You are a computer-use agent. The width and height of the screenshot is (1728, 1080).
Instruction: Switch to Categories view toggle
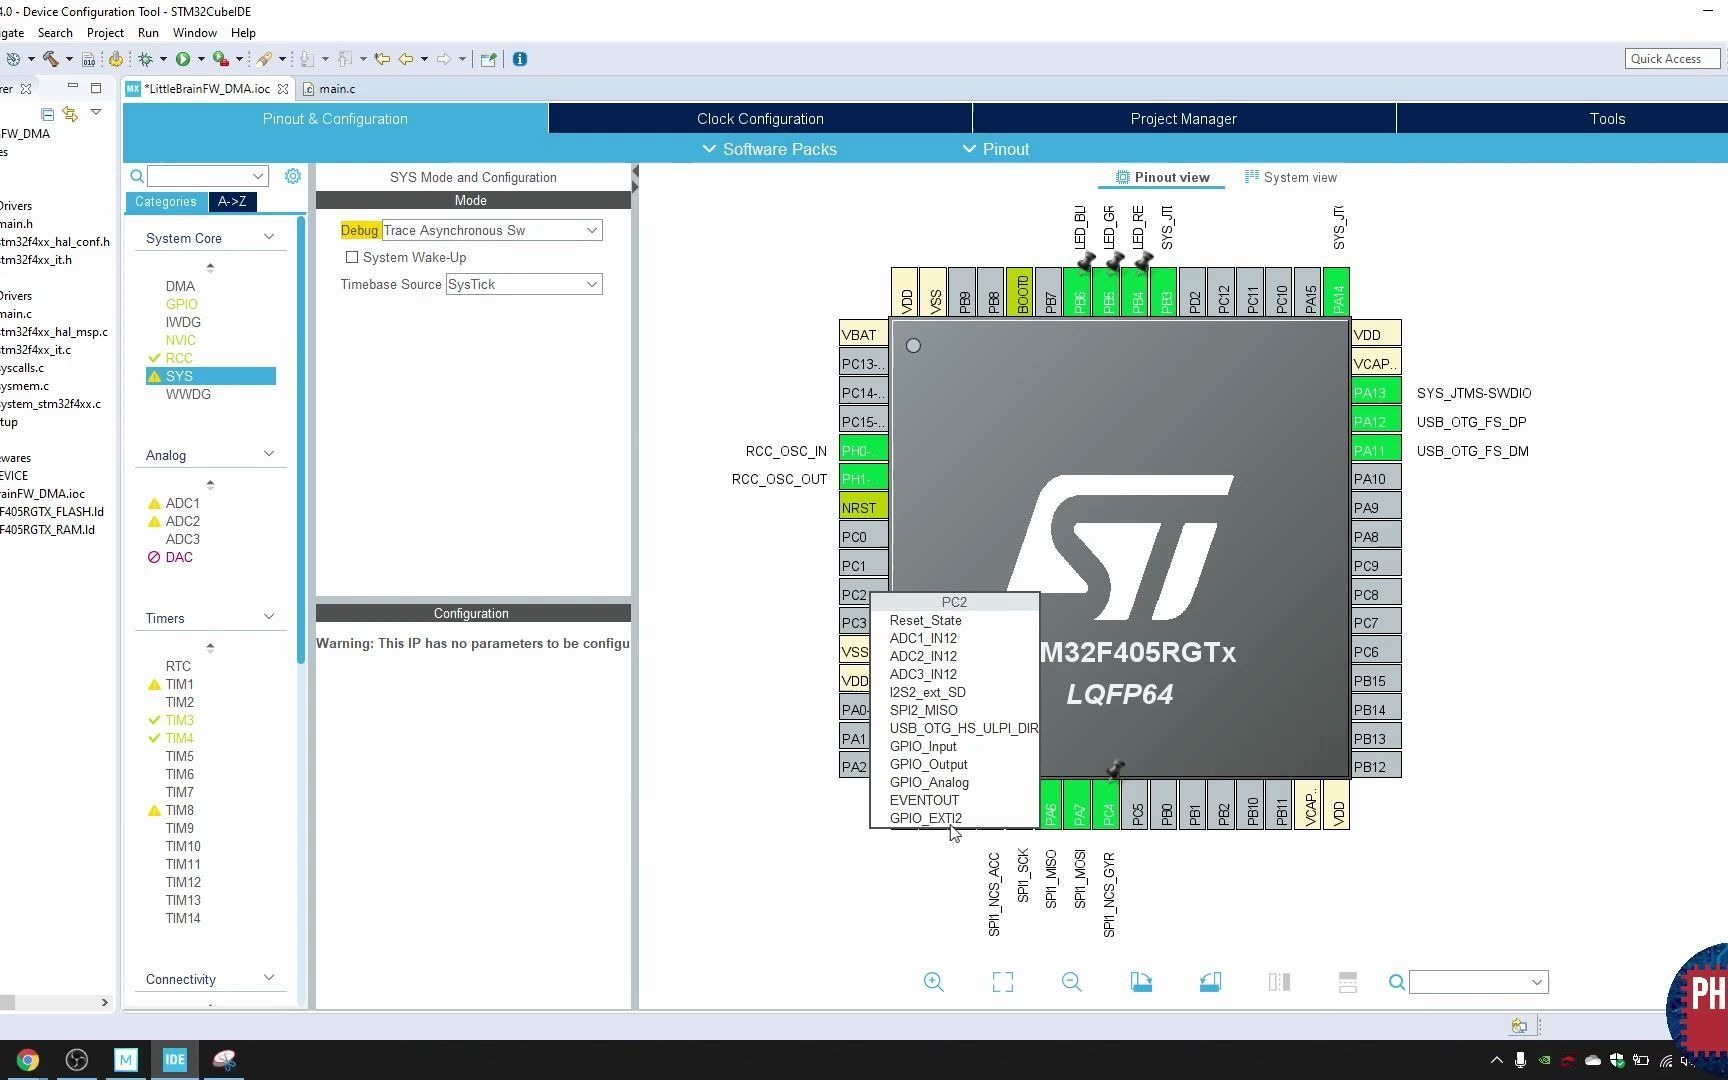[x=166, y=201]
